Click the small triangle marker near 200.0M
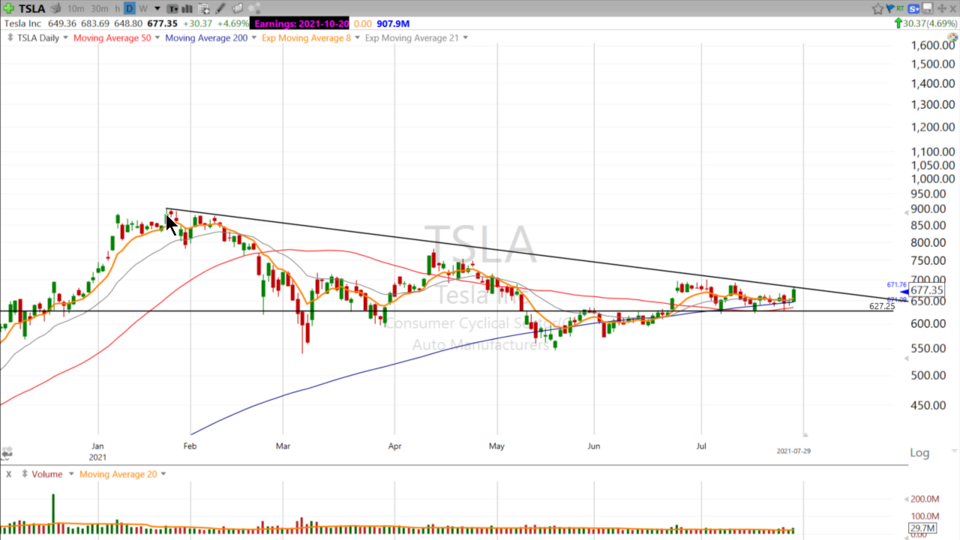 click(906, 499)
